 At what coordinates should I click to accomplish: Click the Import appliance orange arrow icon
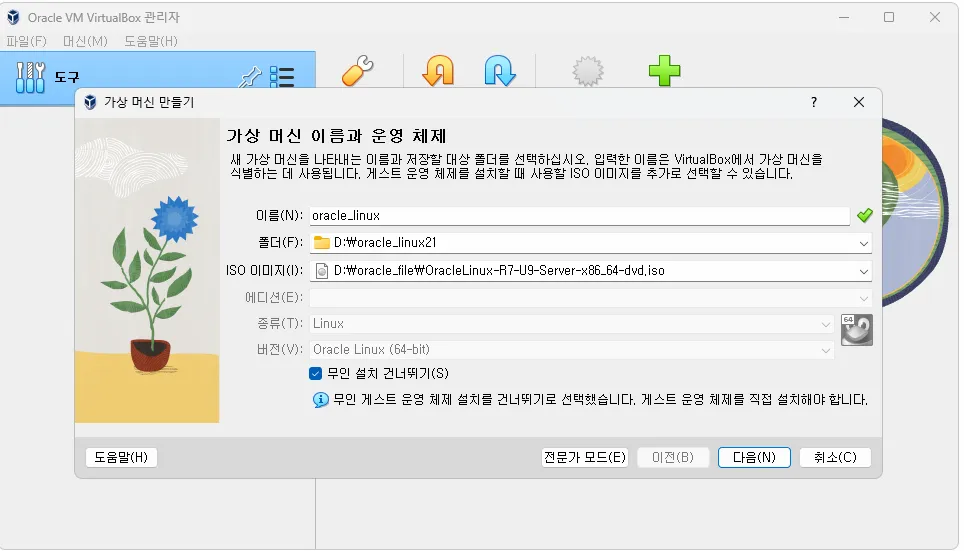coord(438,70)
